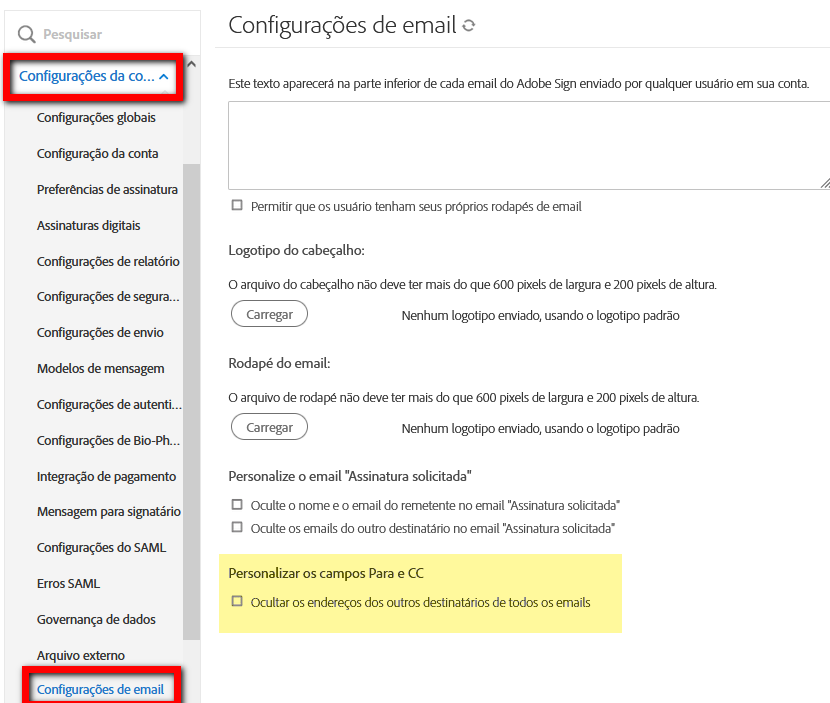
Task: Open Arquivo externo settings
Action: click(x=83, y=655)
